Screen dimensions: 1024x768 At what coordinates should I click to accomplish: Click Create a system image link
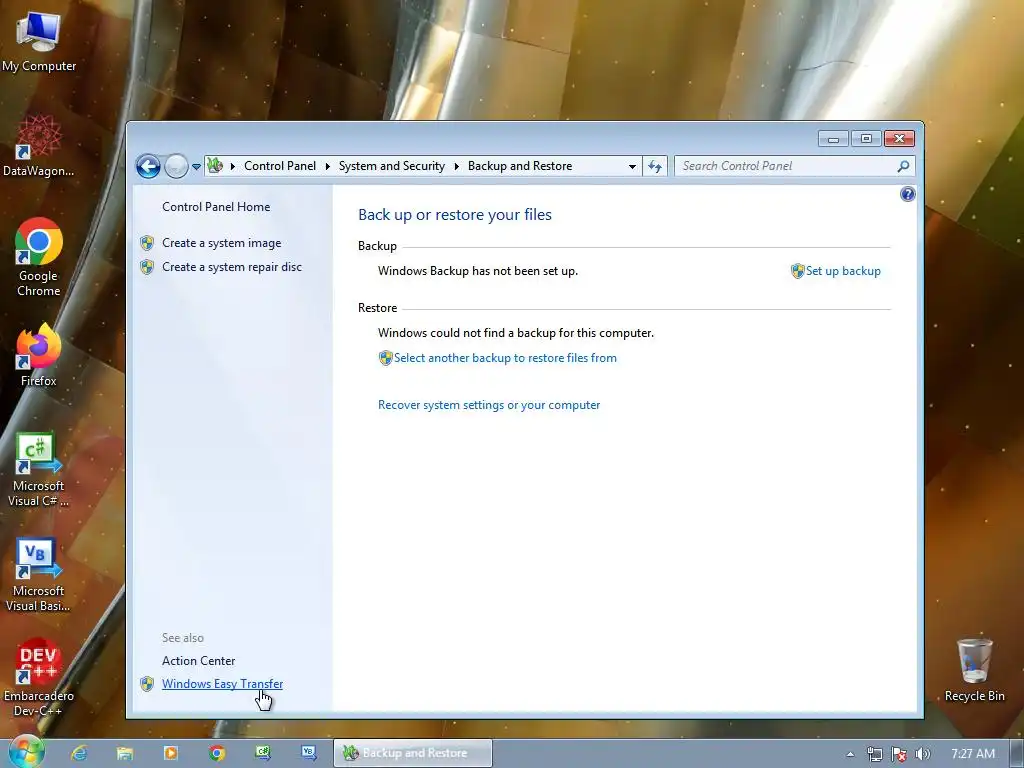221,243
